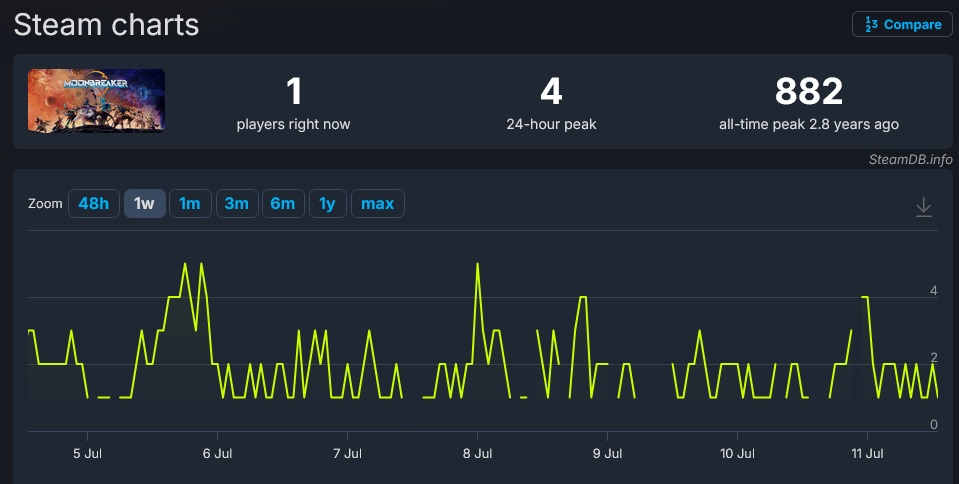Click the 'Steam charts' heading
This screenshot has height=484, width=959.
click(106, 25)
